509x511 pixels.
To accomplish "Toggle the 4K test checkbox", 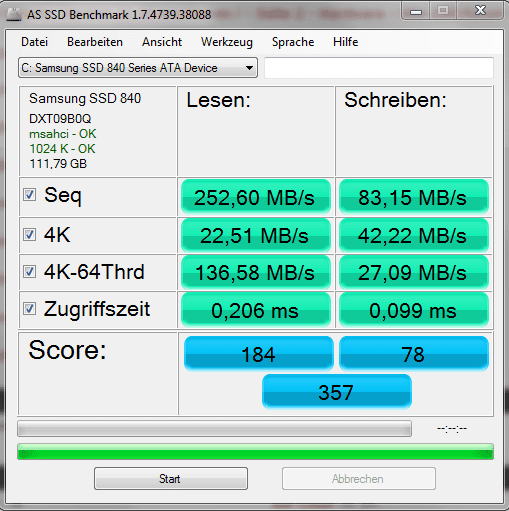I will [29, 234].
